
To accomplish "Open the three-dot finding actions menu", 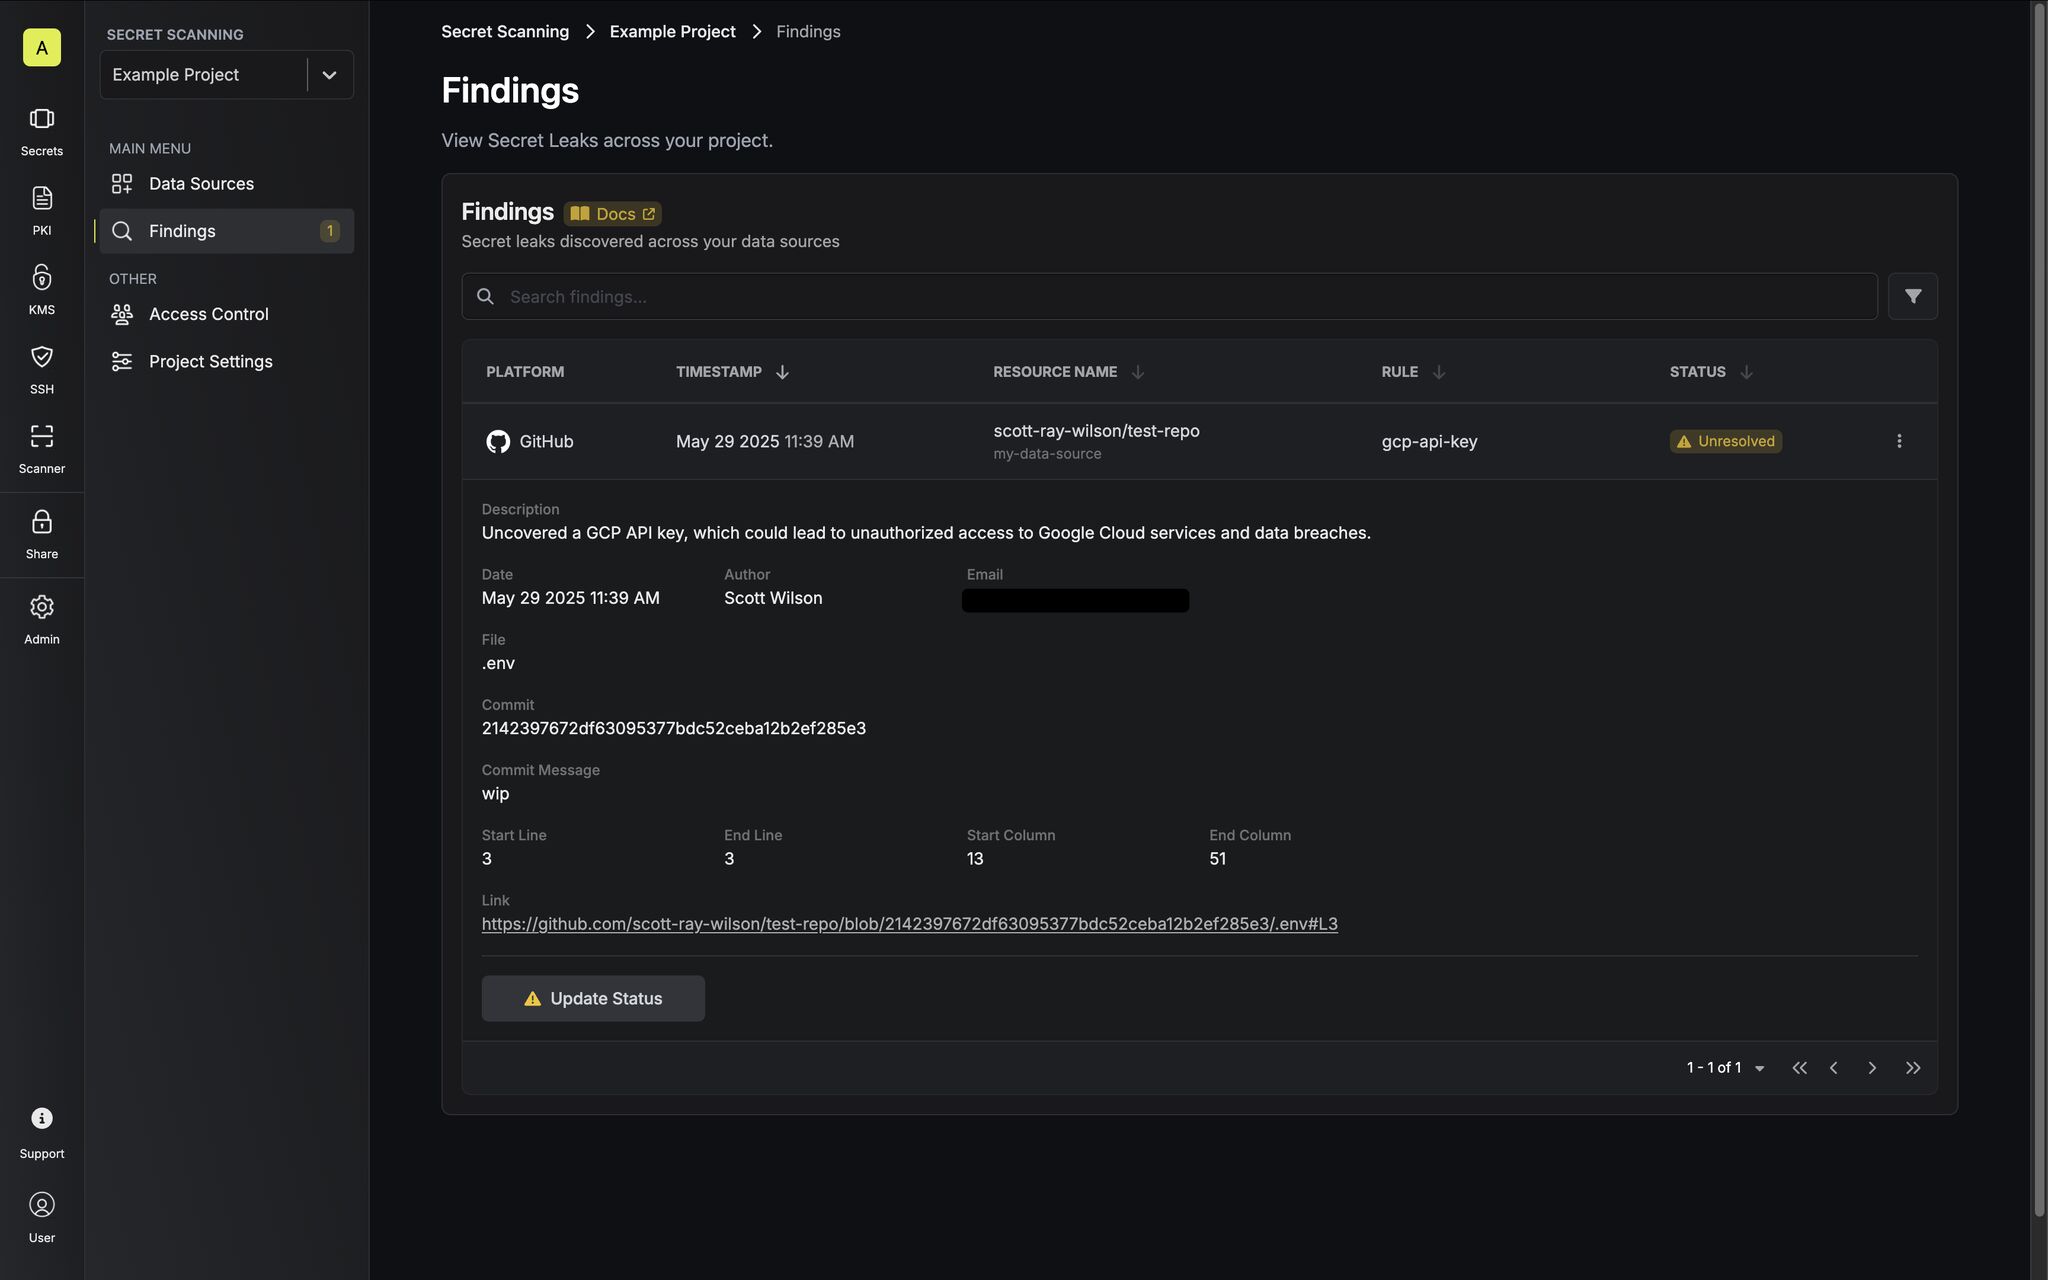I will pyautogui.click(x=1898, y=441).
